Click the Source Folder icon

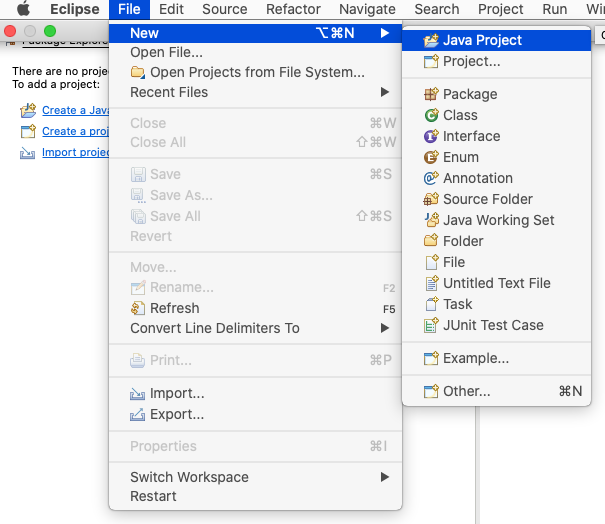click(x=431, y=199)
